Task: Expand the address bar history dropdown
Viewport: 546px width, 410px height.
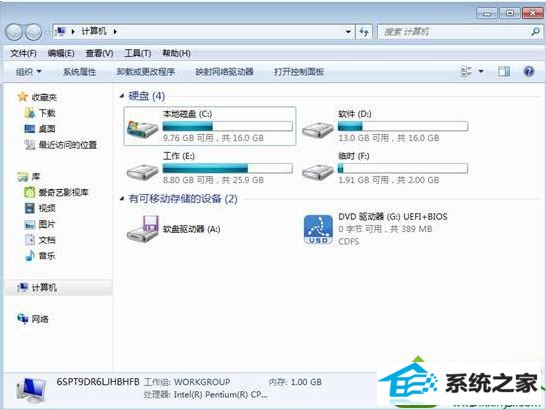Action: 348,32
